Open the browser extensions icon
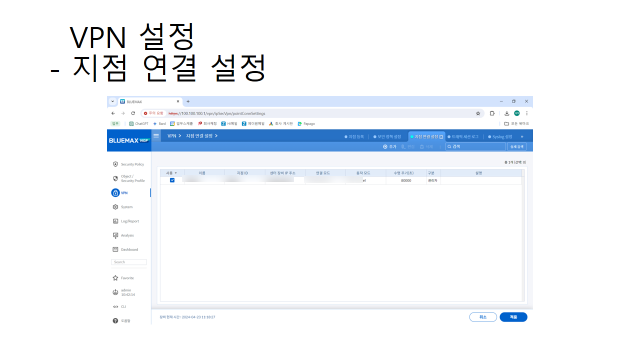640x360 pixels. pos(492,113)
